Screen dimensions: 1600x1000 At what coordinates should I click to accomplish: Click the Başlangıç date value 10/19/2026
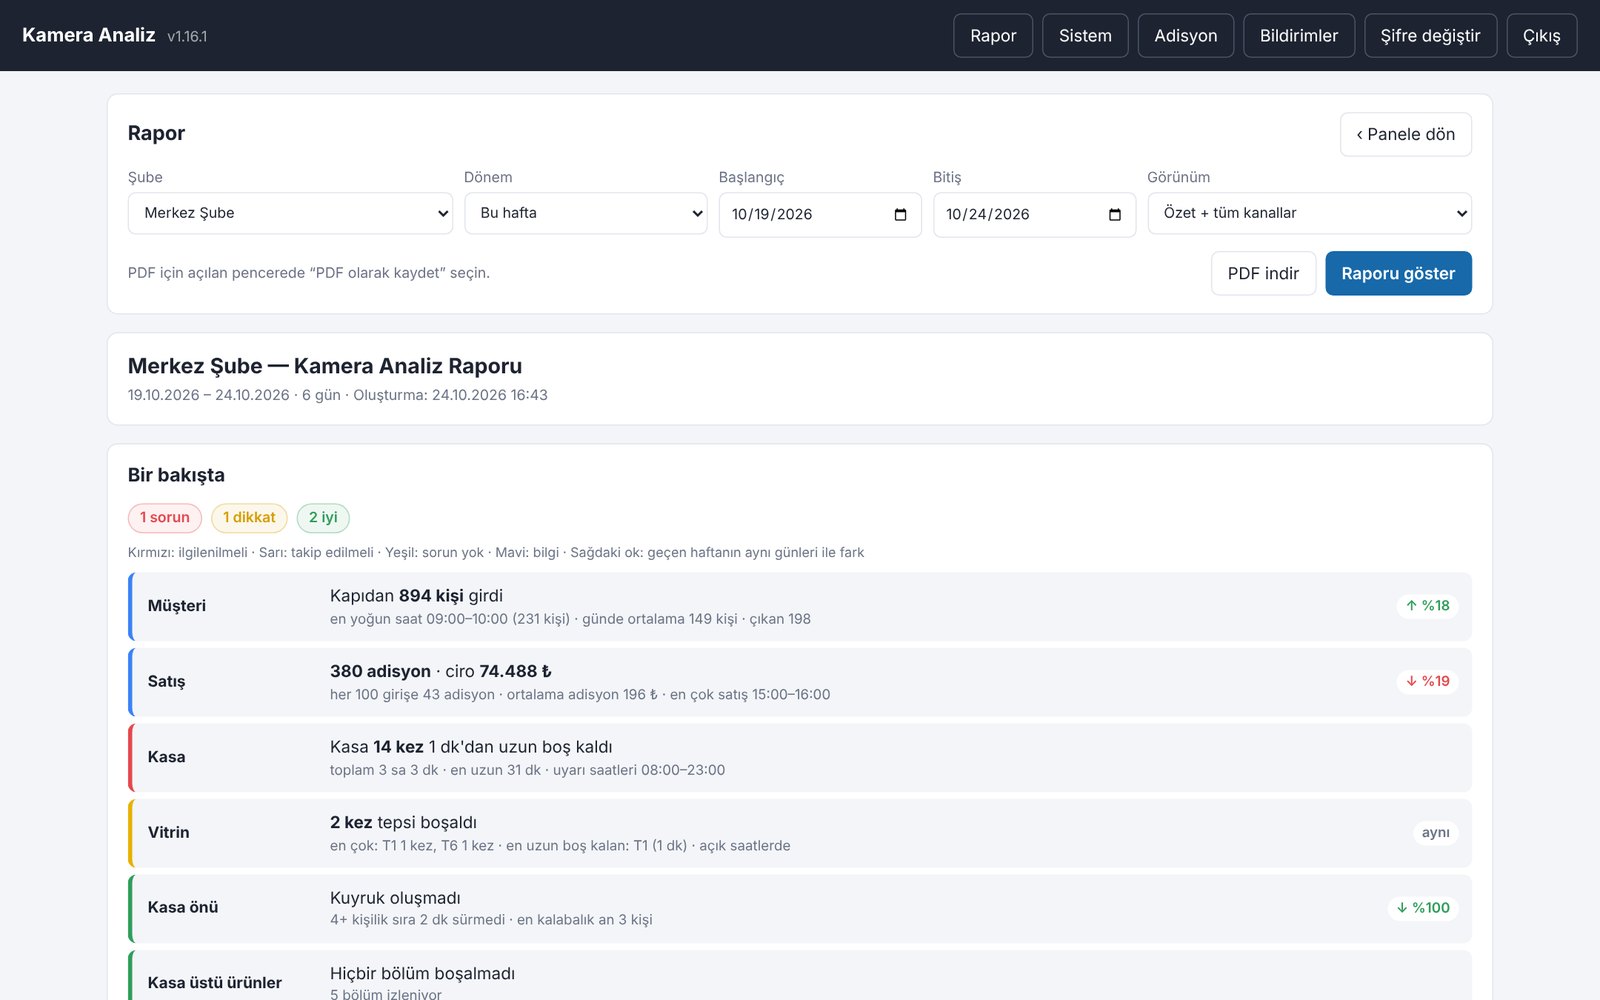pyautogui.click(x=772, y=215)
